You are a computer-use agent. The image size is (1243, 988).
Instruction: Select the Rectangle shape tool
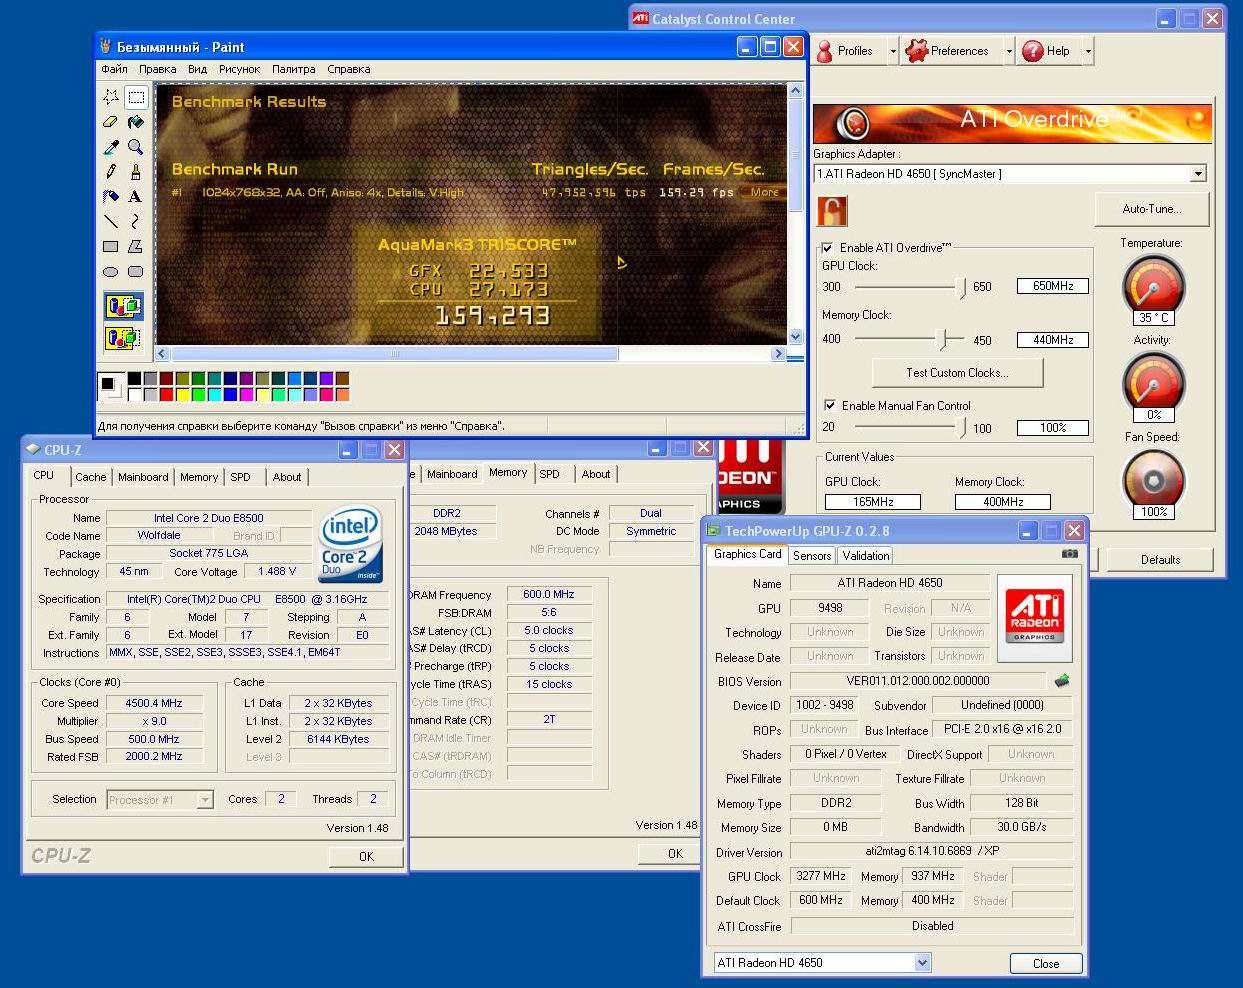point(111,247)
